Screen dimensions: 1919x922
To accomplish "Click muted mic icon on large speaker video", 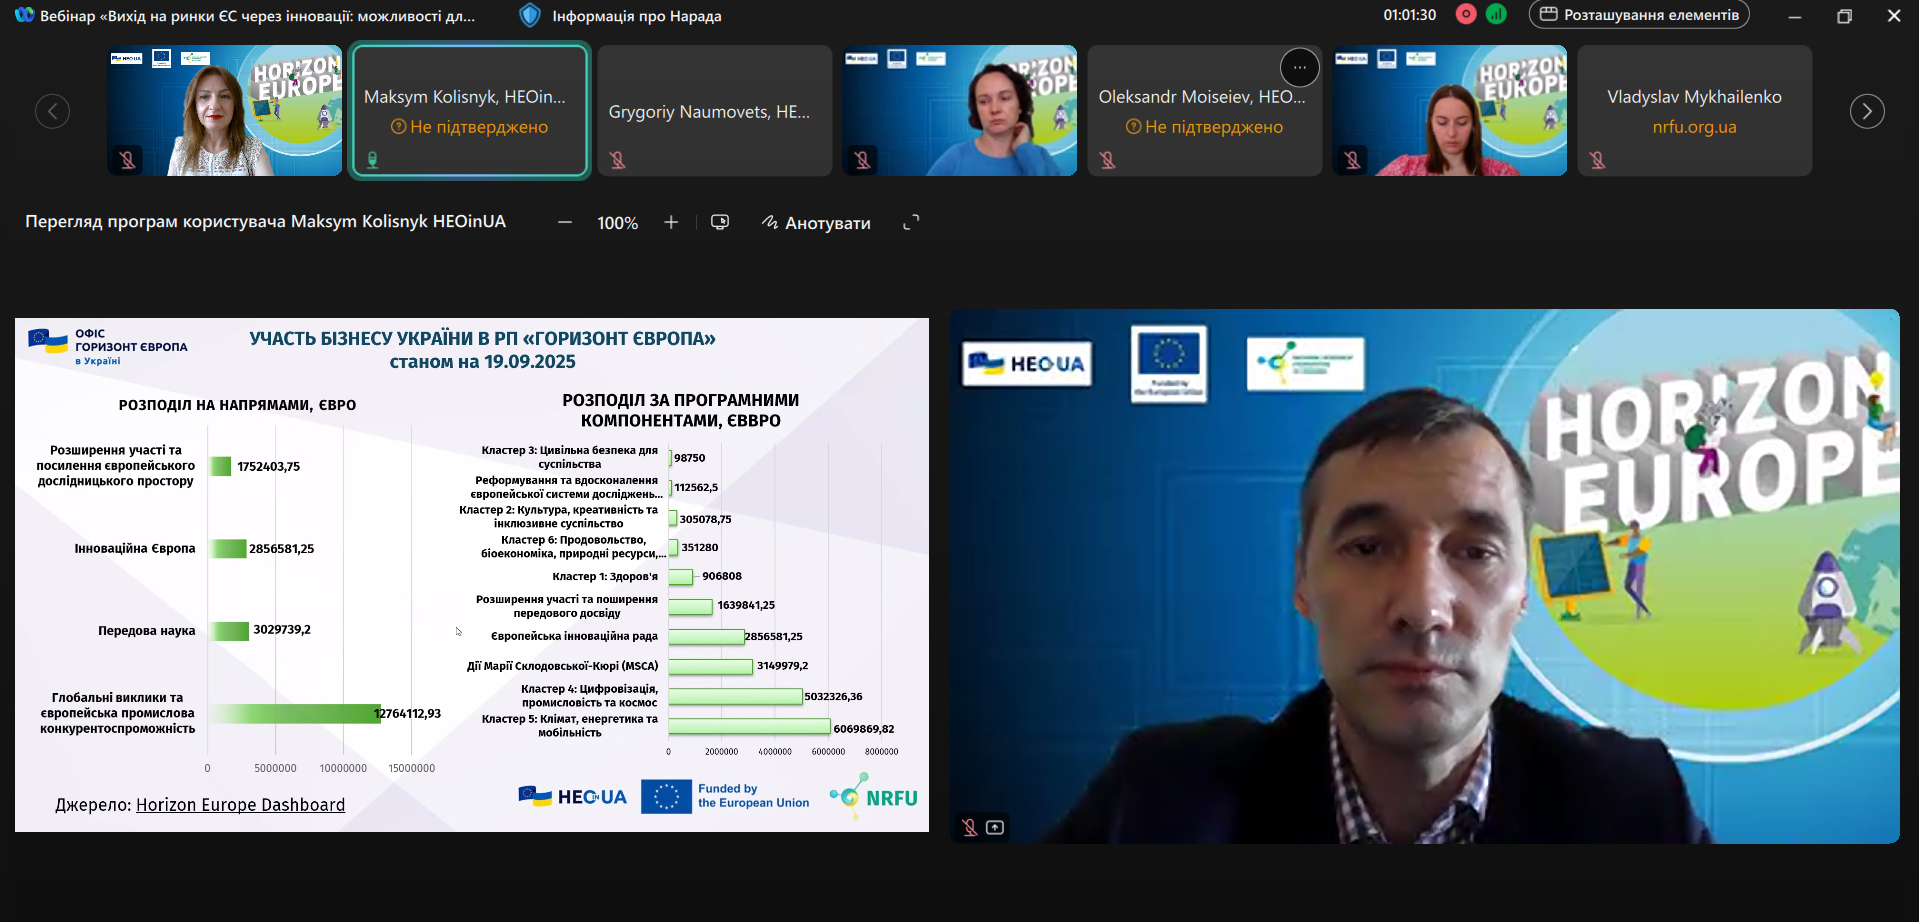I will [969, 827].
